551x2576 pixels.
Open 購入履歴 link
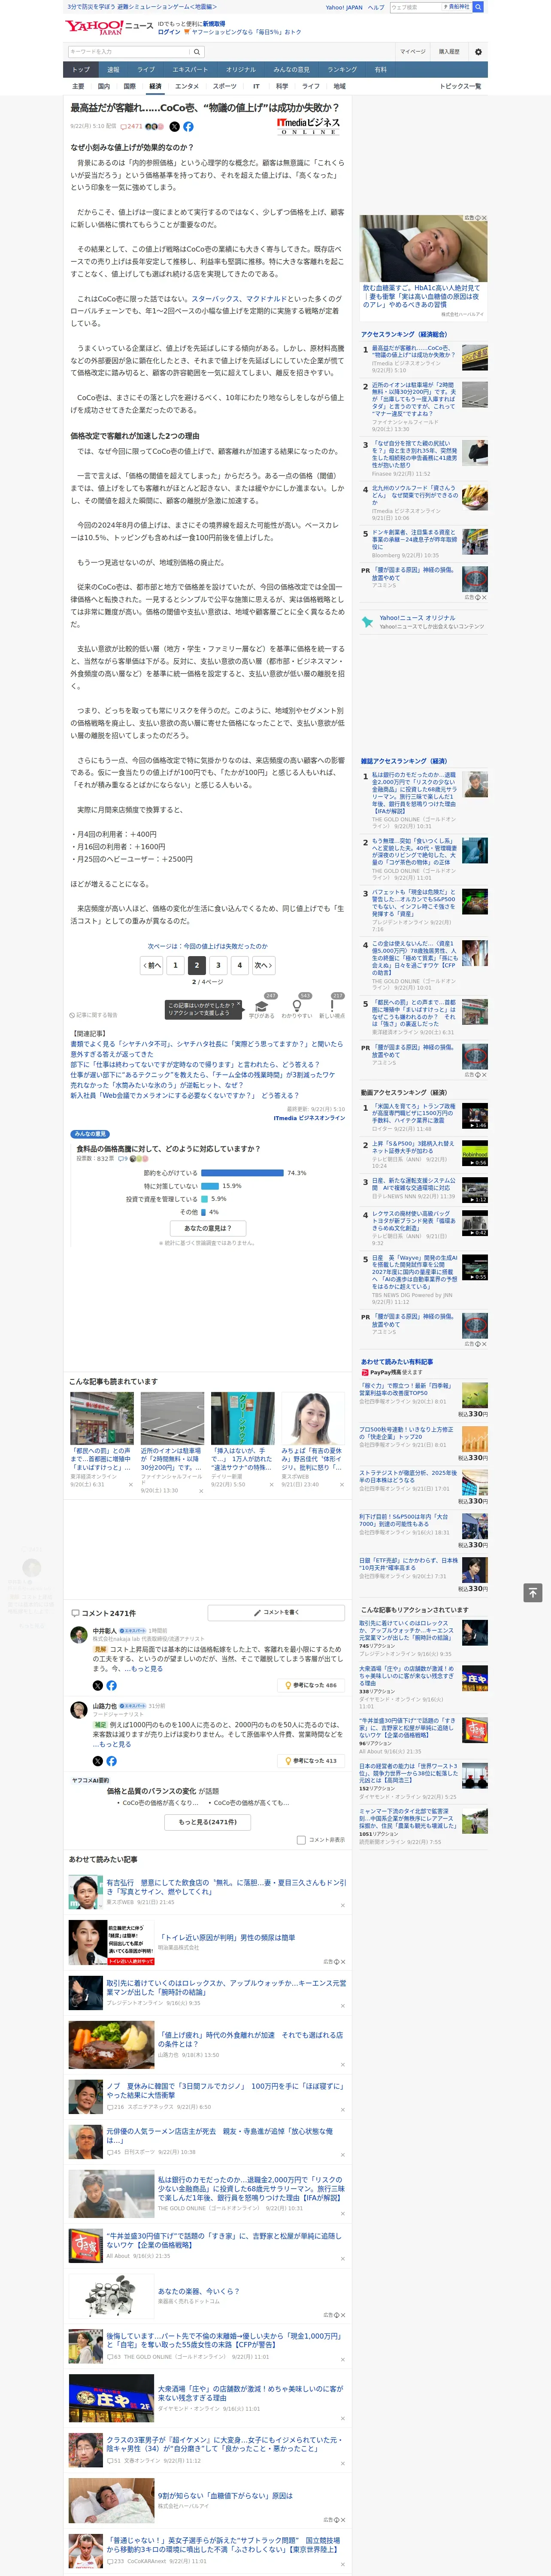tap(449, 51)
